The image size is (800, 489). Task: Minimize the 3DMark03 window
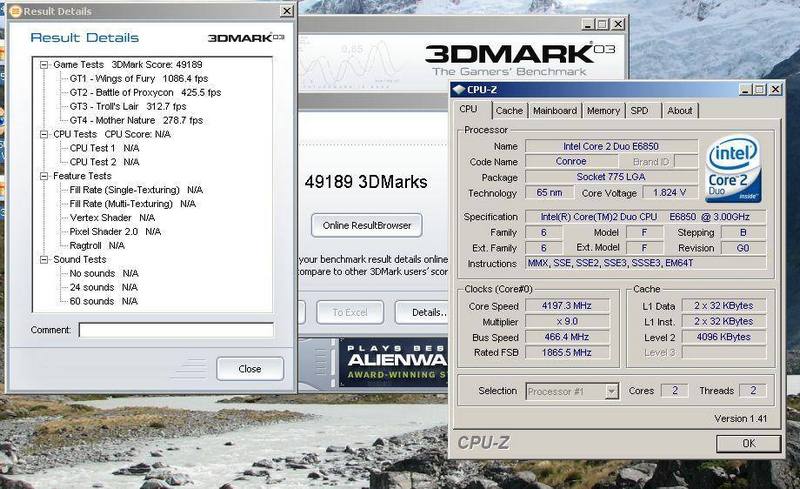(588, 24)
